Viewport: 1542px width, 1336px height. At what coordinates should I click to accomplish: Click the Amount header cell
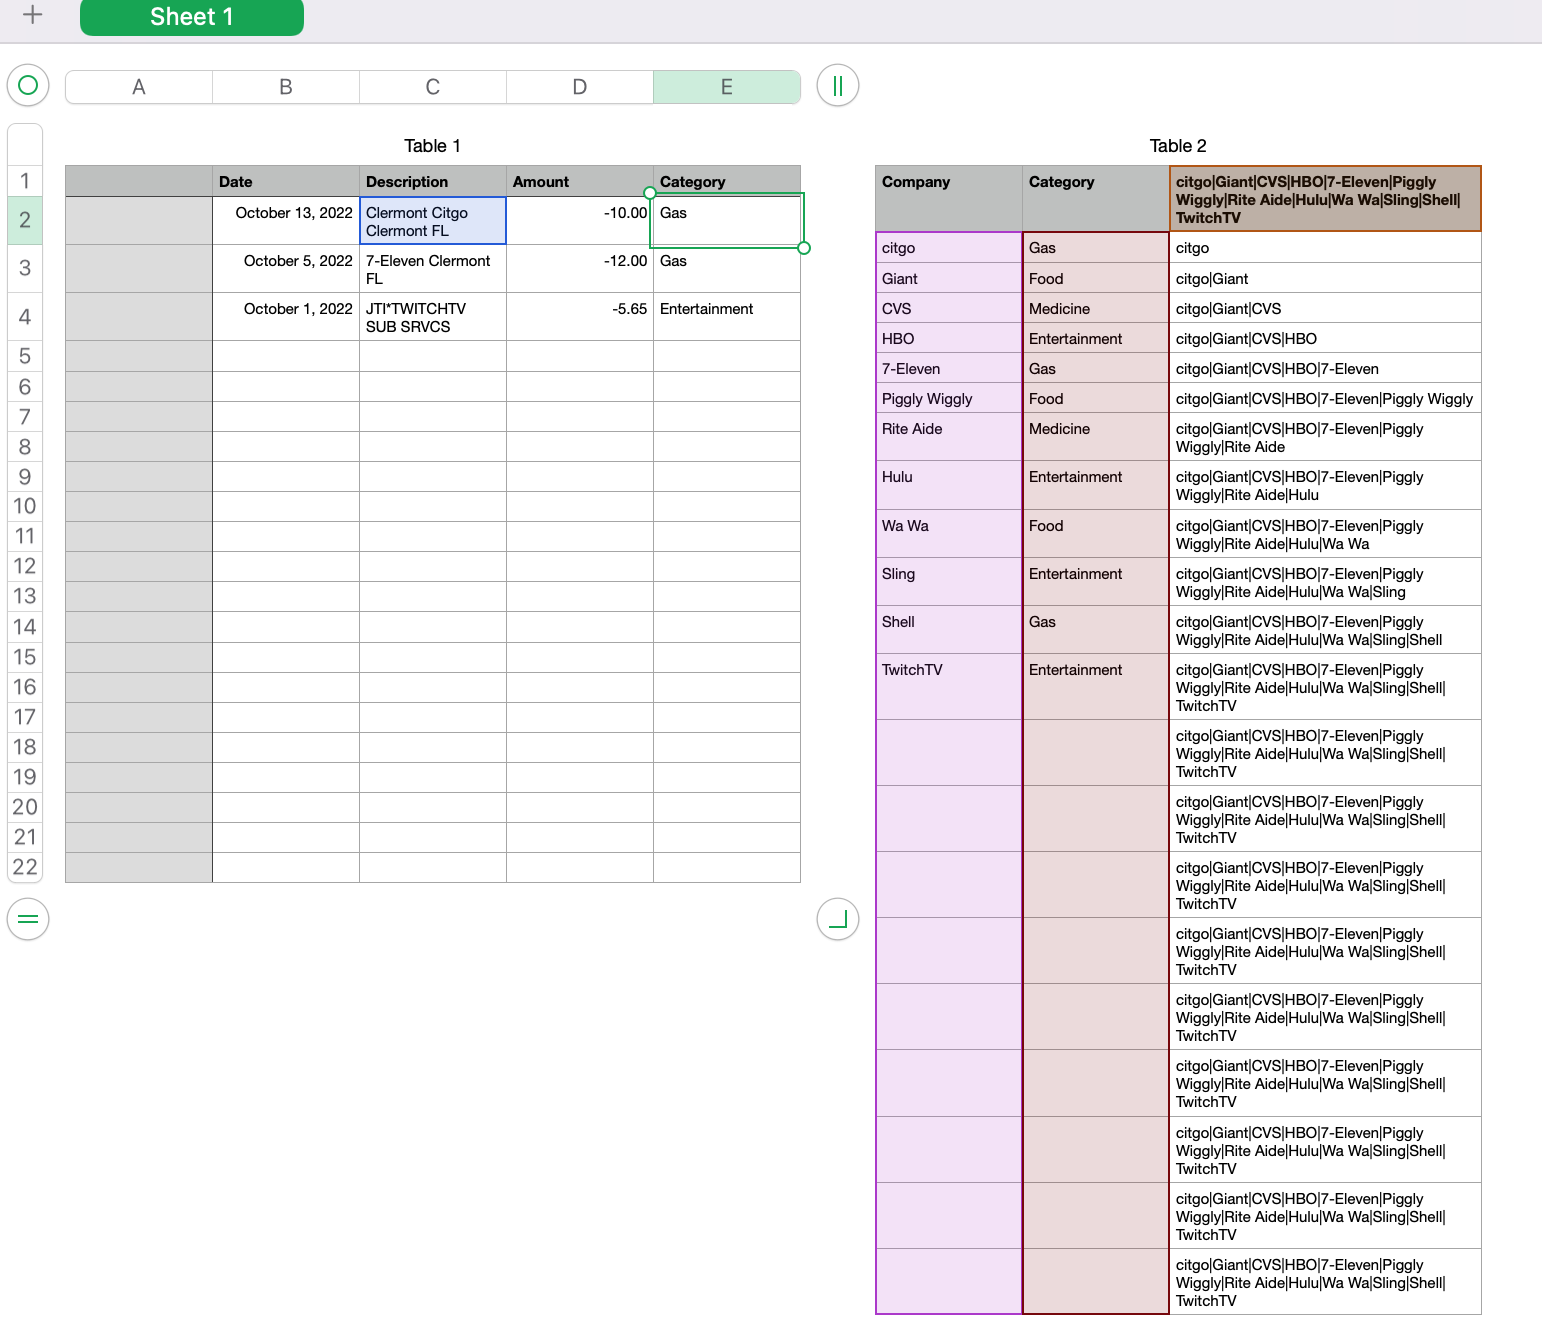point(580,181)
